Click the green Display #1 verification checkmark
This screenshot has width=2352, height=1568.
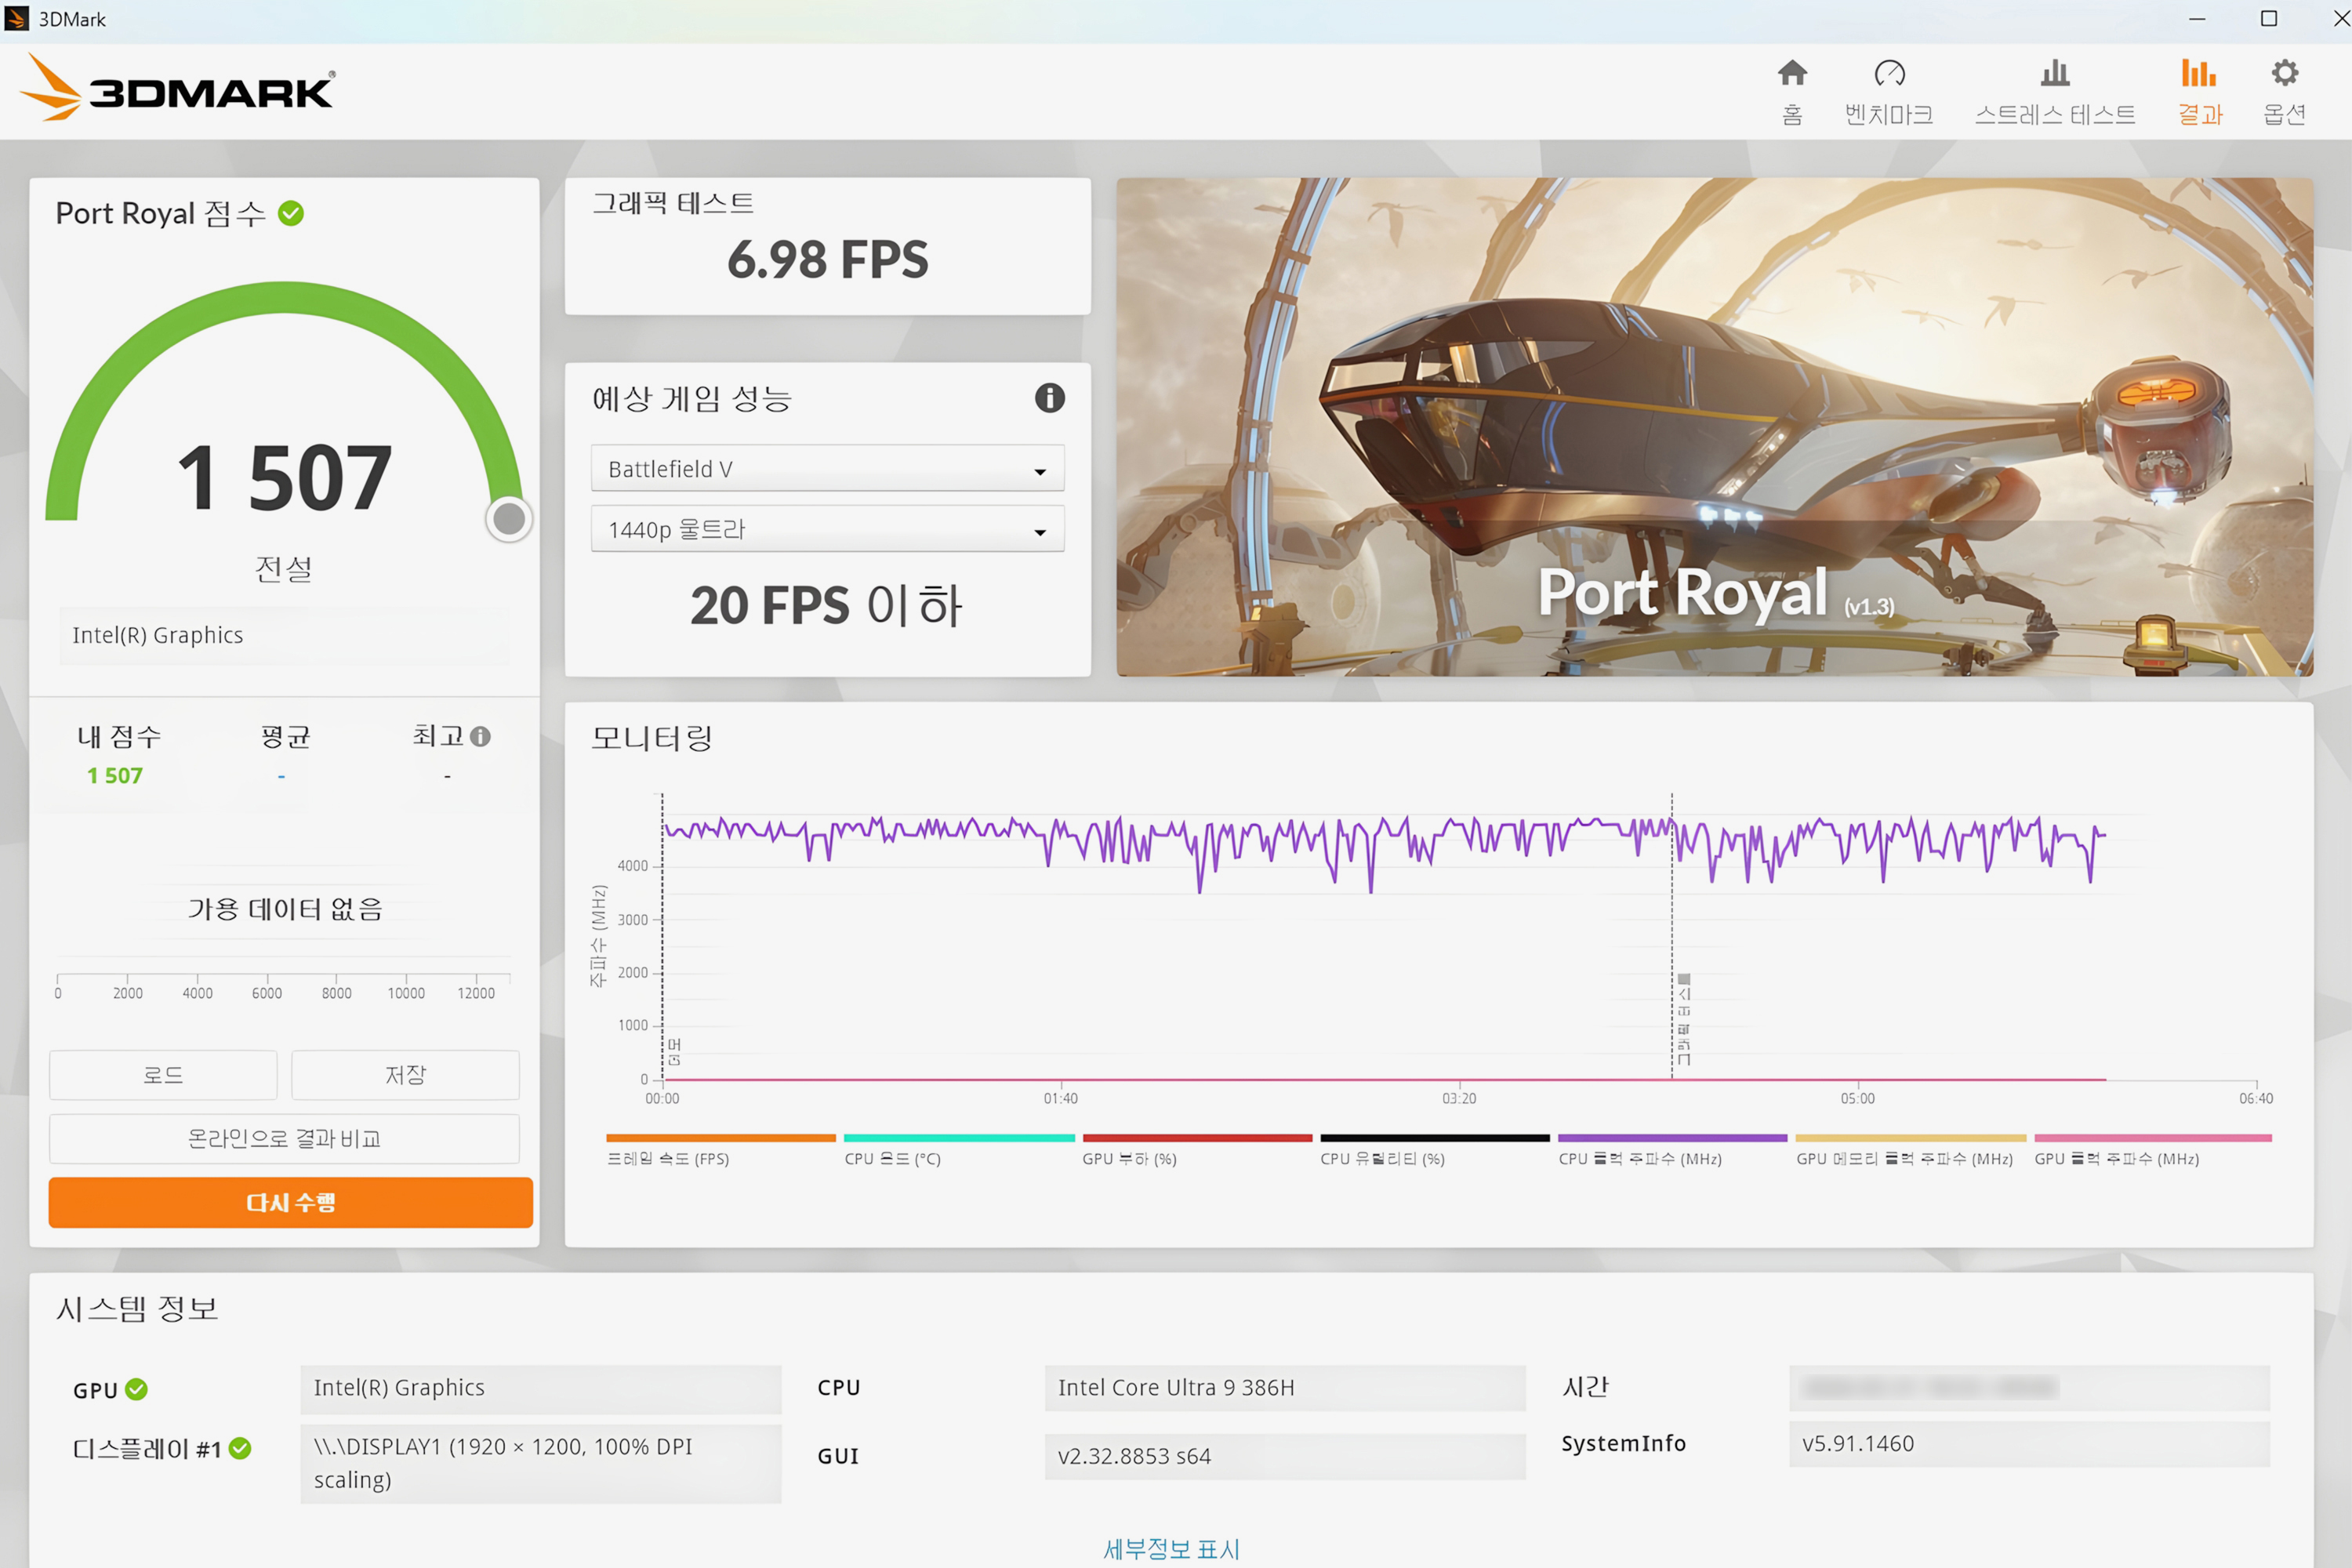coord(240,1448)
